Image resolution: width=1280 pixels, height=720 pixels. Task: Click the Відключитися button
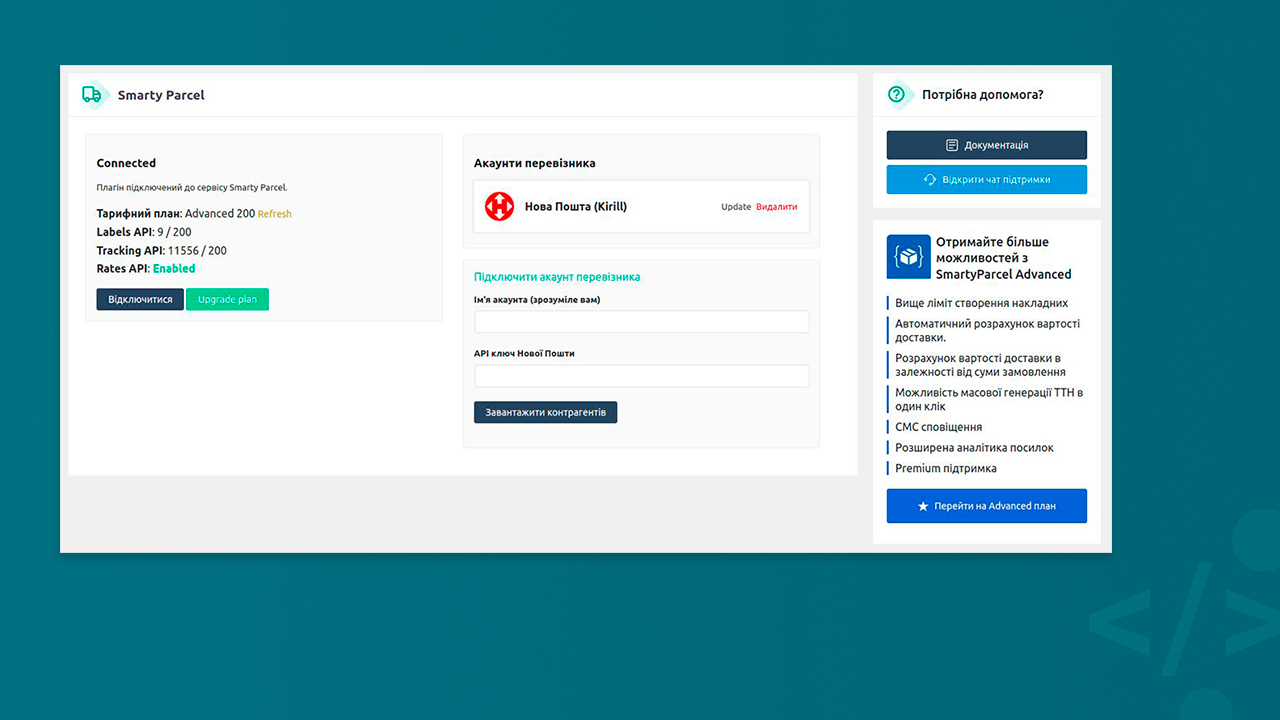click(140, 299)
